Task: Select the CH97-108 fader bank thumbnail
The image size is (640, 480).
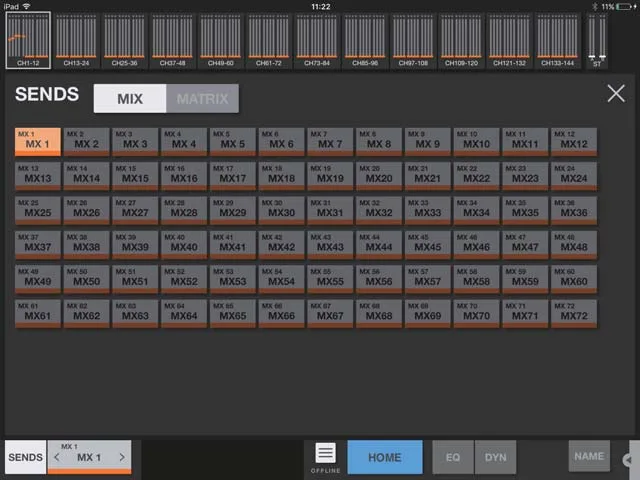Action: pos(413,40)
